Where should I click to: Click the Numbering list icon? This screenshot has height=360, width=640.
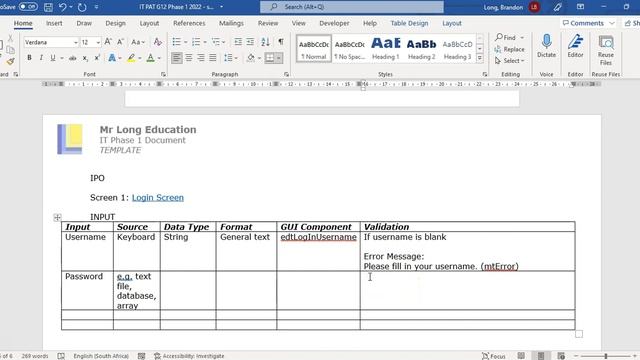click(196, 42)
